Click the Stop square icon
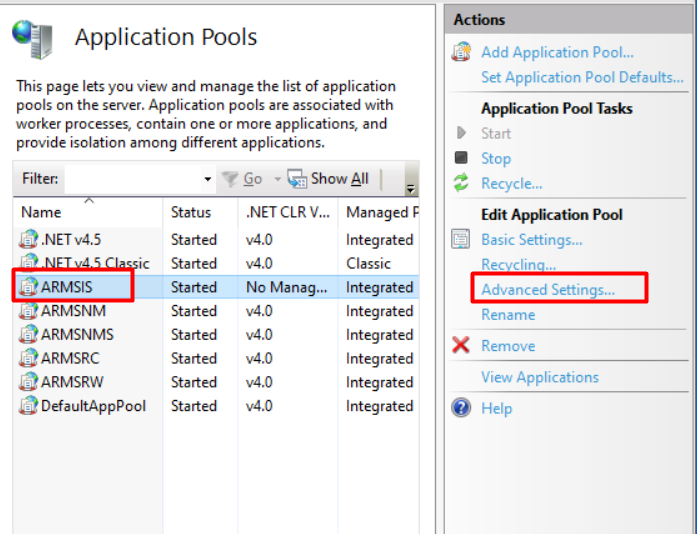 tap(461, 157)
